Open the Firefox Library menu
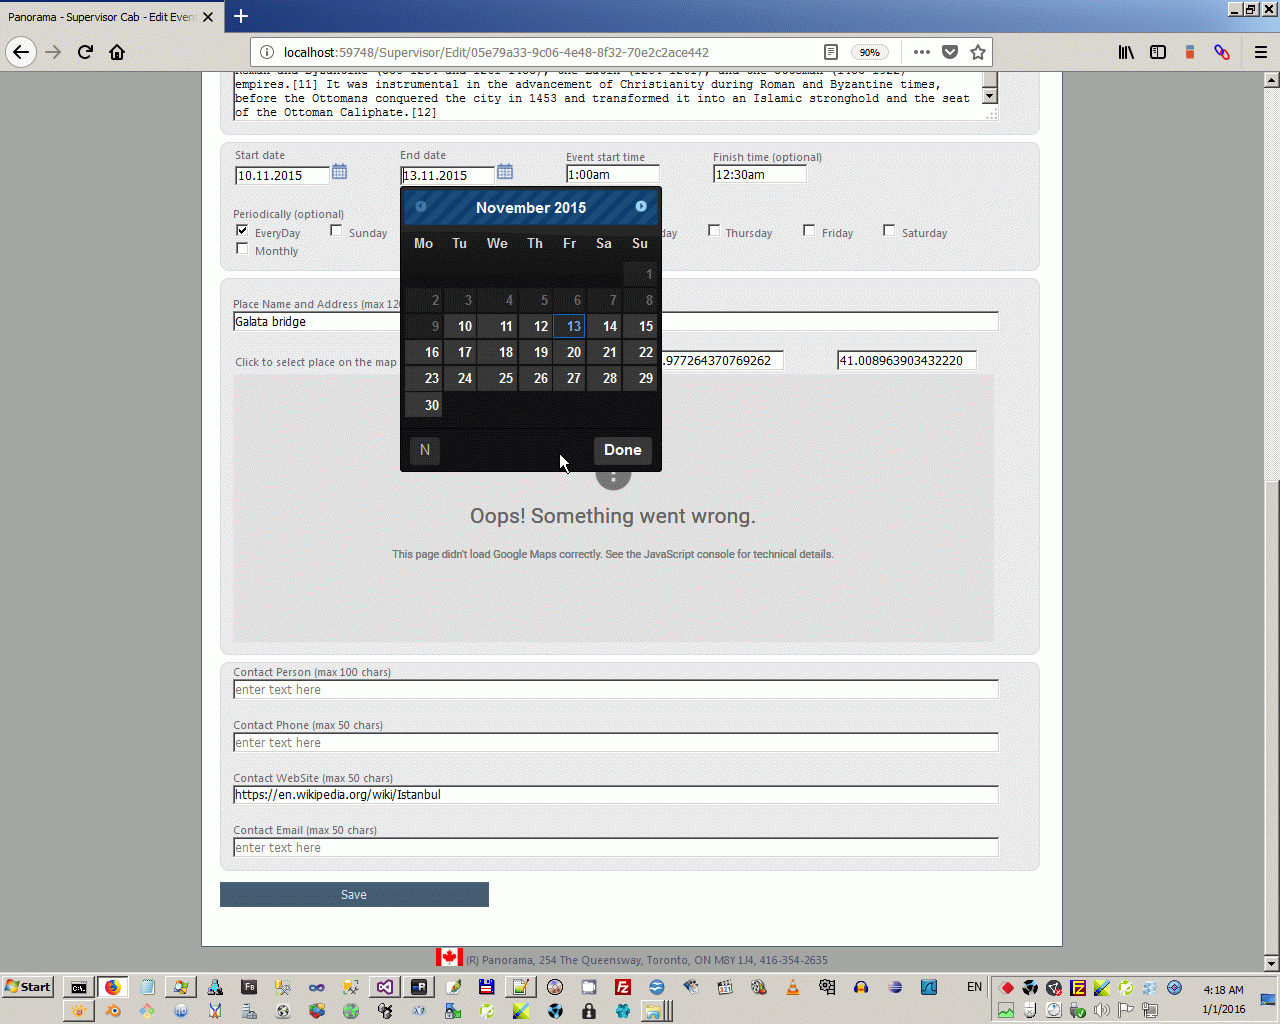Image resolution: width=1280 pixels, height=1024 pixels. pos(1126,52)
